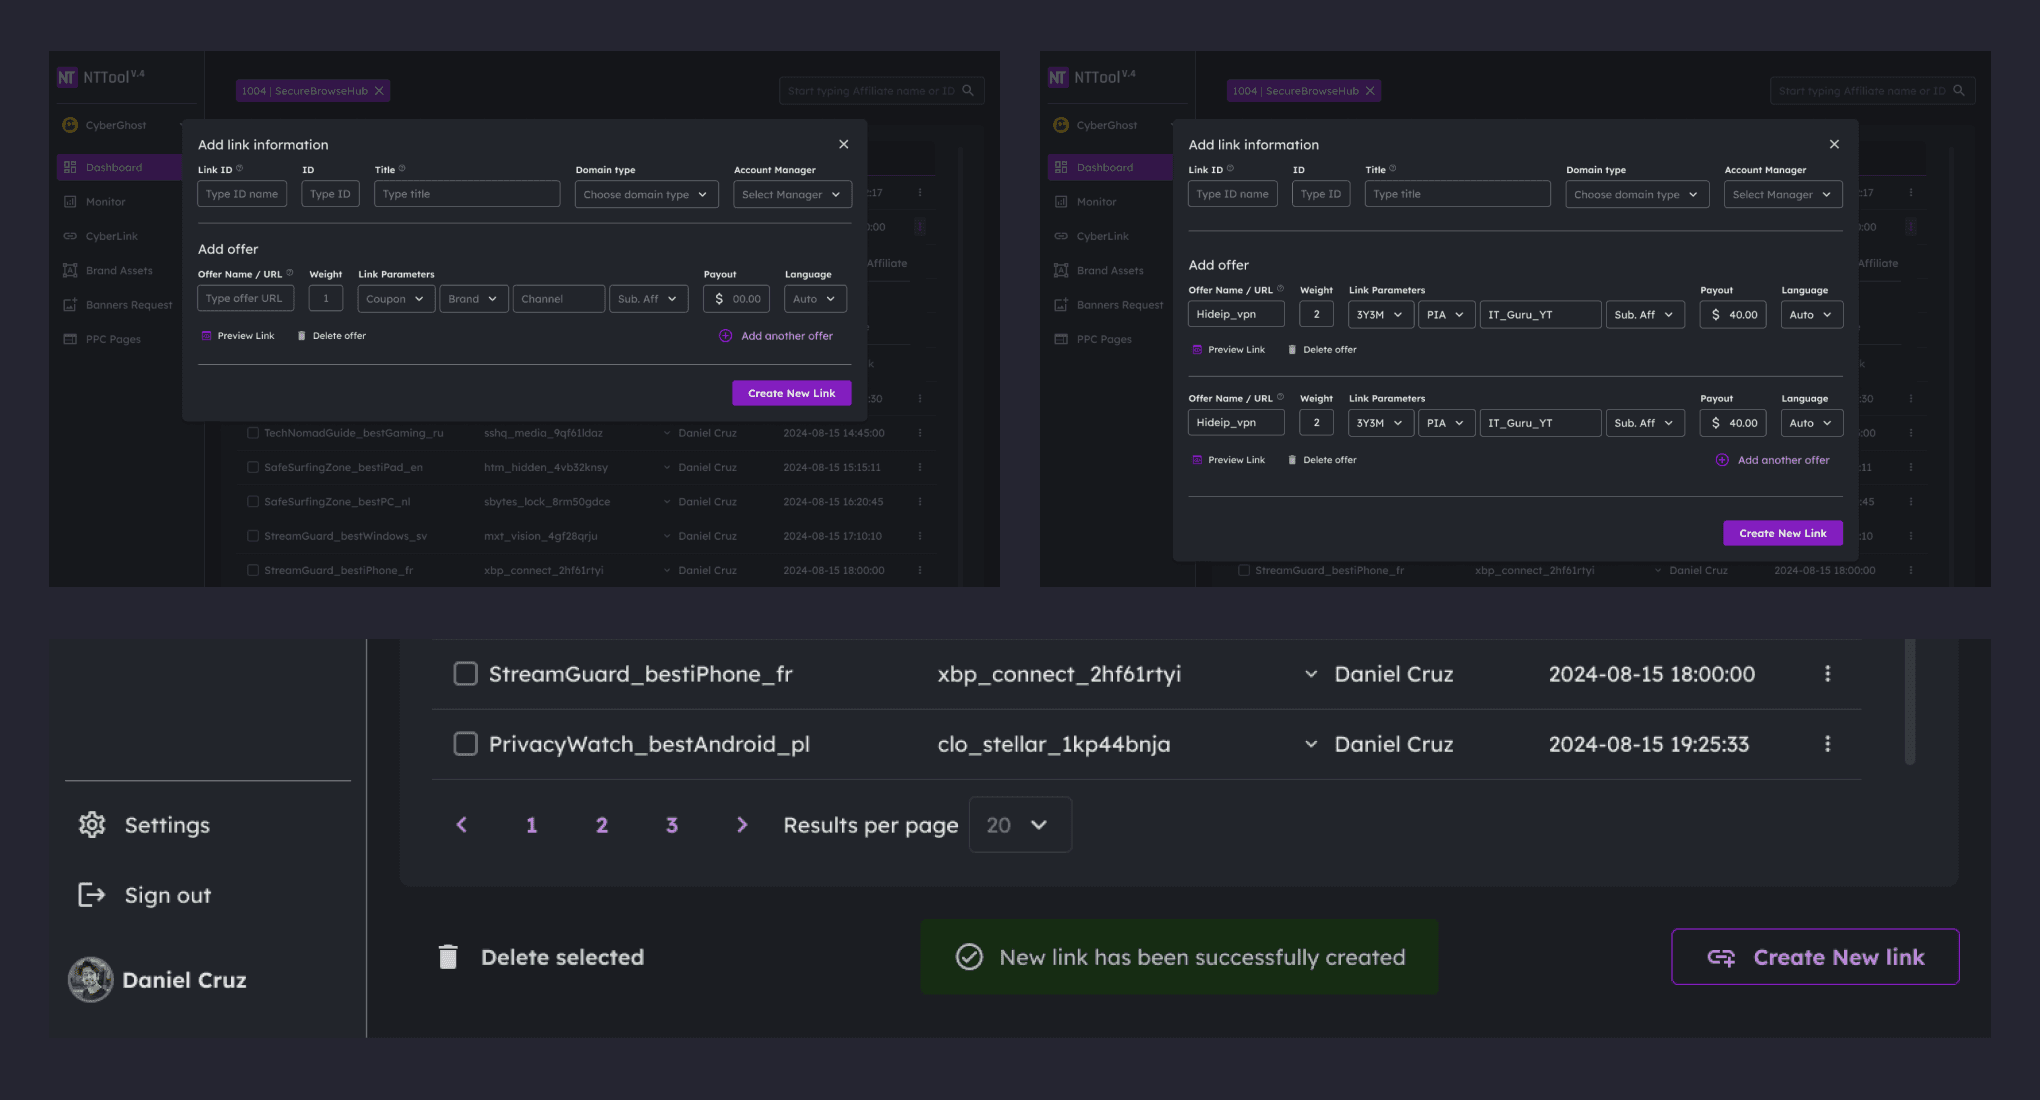Image resolution: width=2040 pixels, height=1100 pixels.
Task: Open the Results per page dropdown
Action: (x=1019, y=825)
